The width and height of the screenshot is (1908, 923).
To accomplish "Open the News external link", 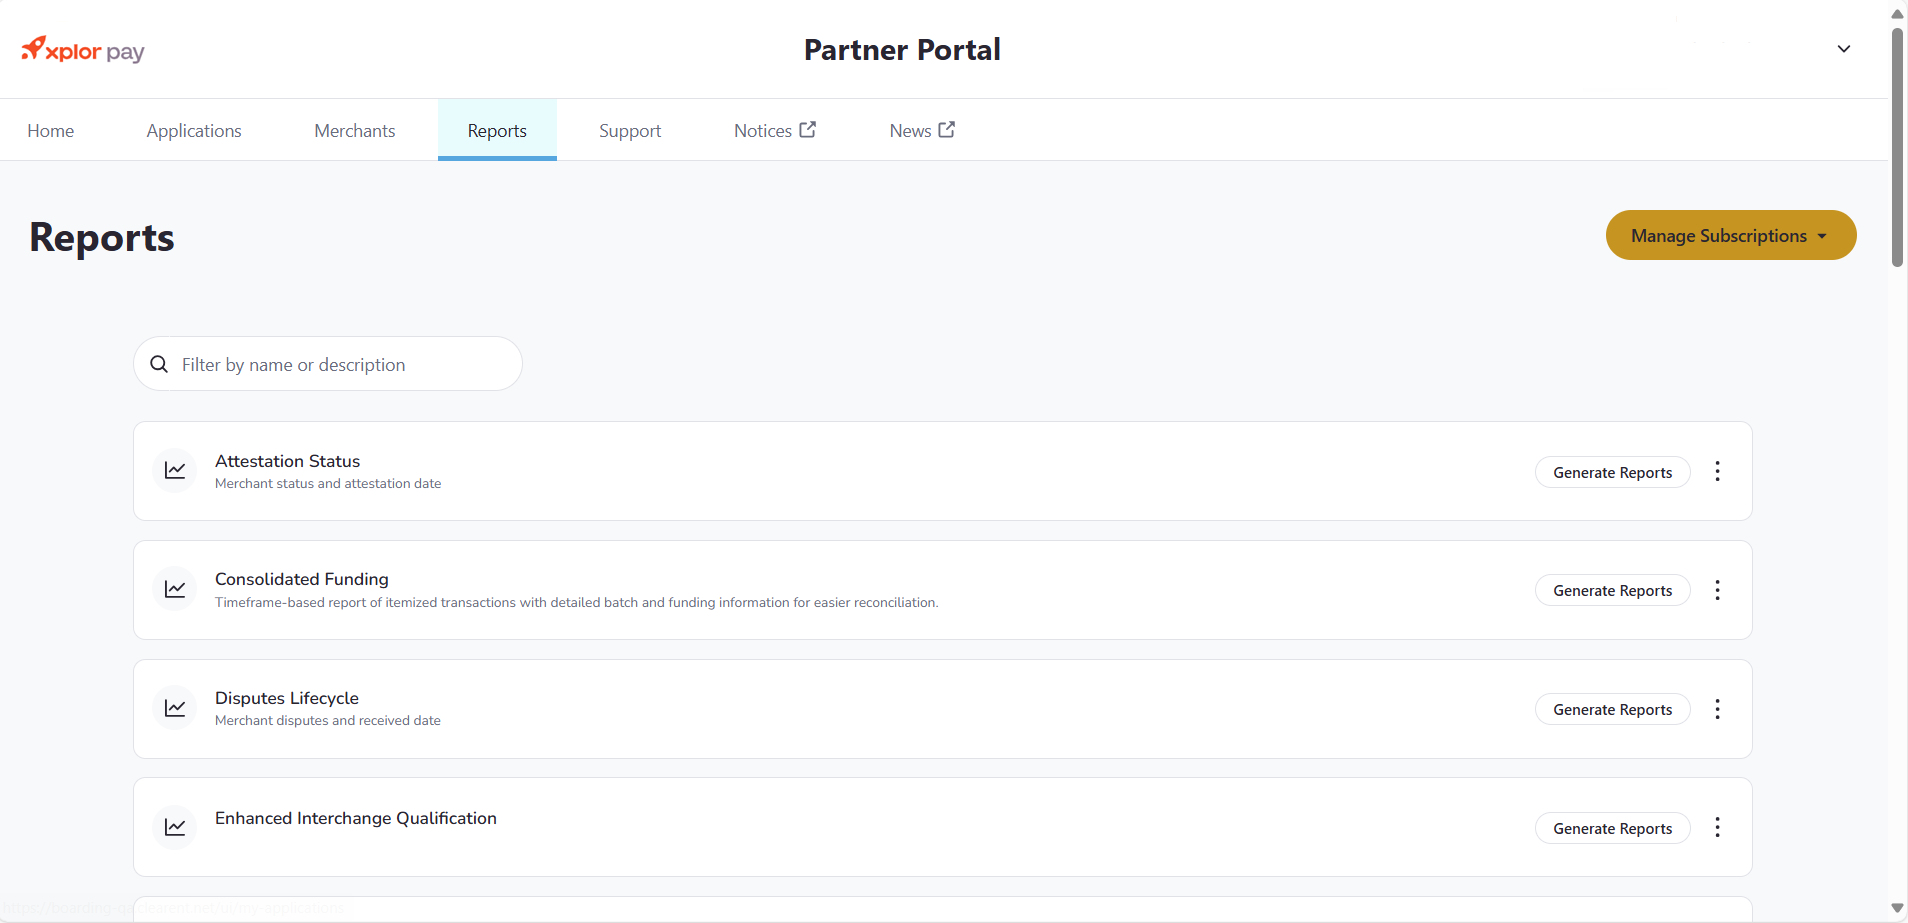I will pos(921,131).
